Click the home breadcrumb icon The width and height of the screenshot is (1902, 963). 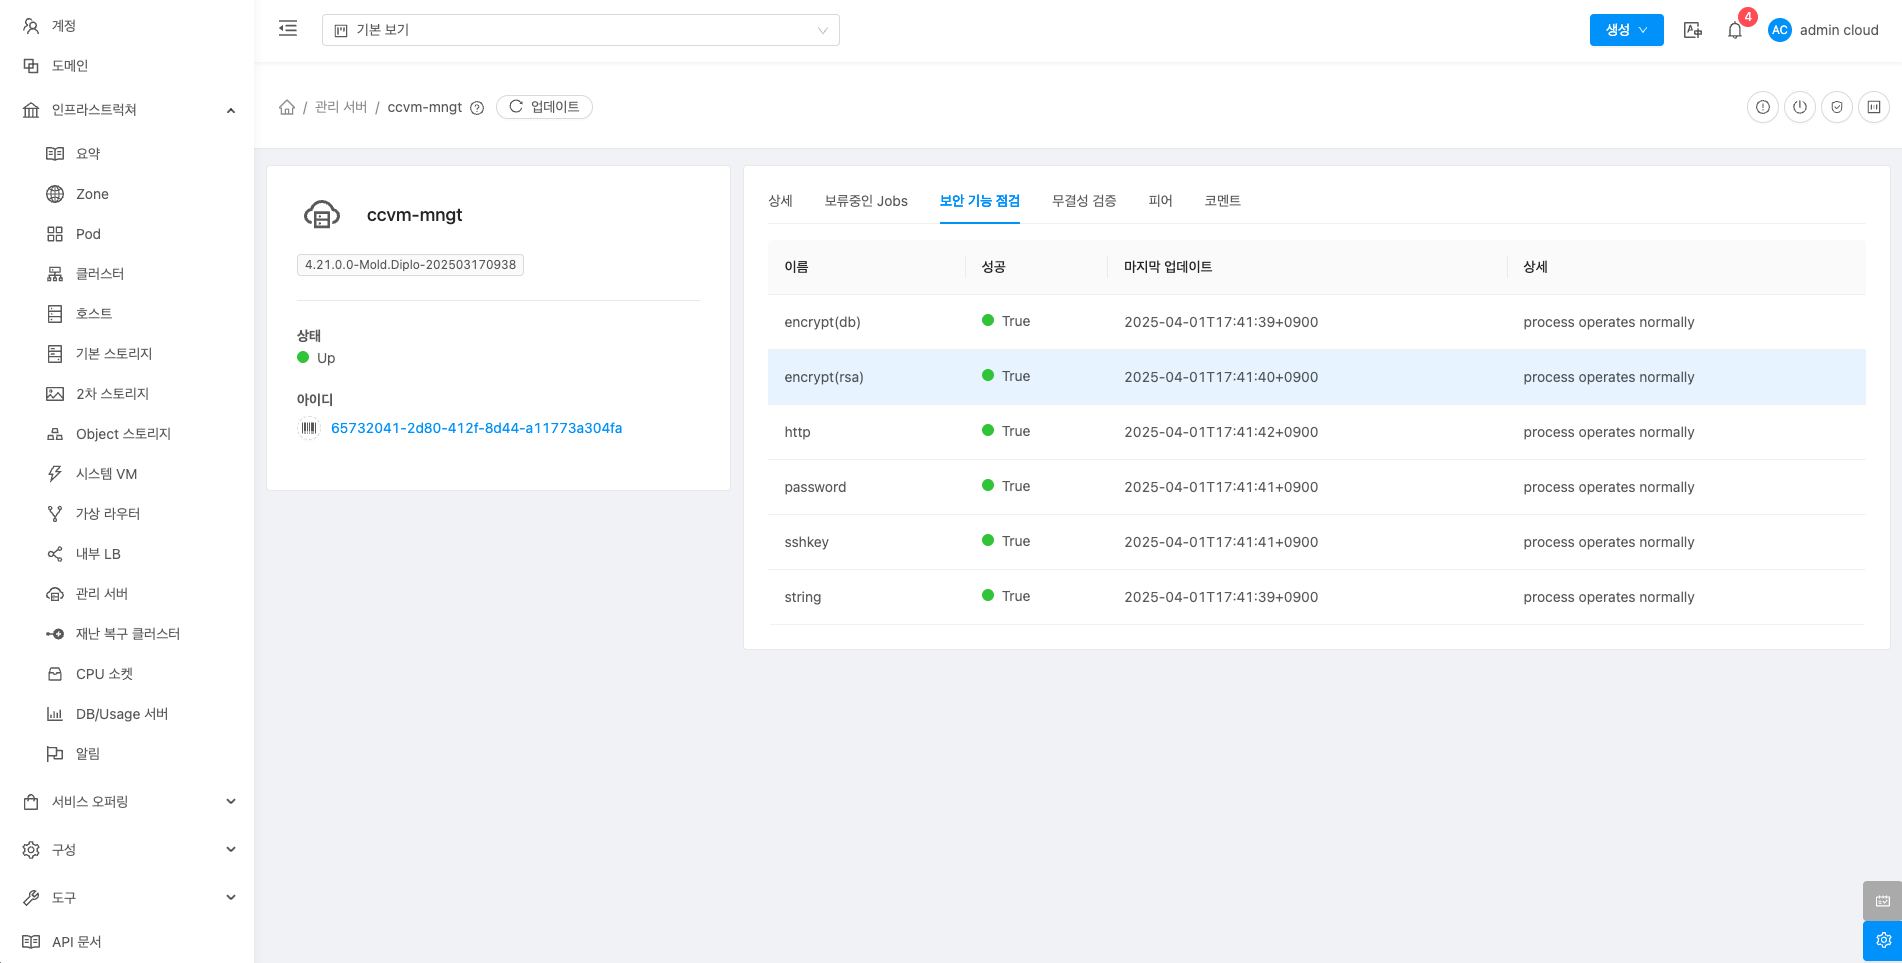[x=287, y=107]
